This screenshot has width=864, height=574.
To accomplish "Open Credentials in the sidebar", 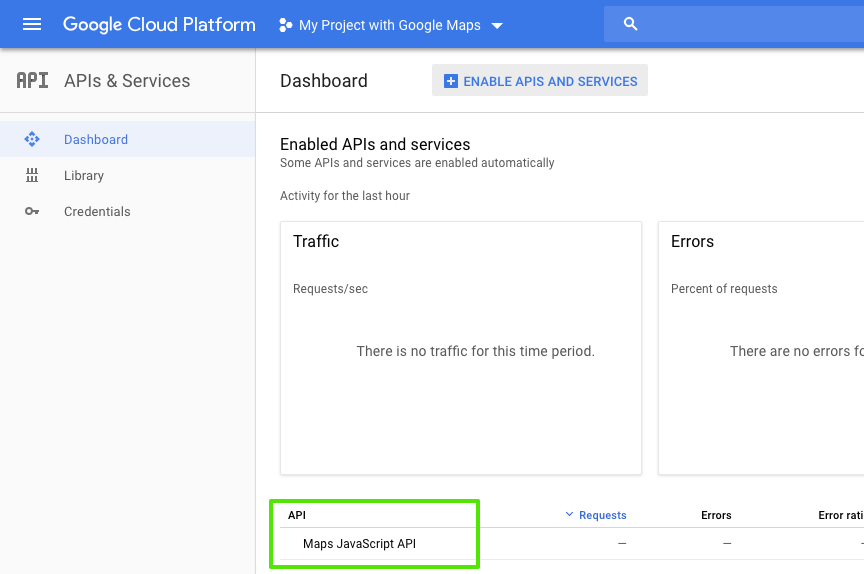I will click(127, 212).
